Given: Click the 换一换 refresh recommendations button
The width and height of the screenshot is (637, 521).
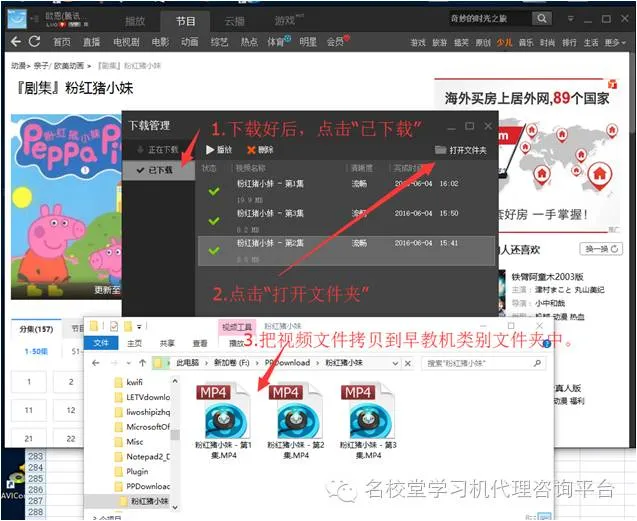Looking at the screenshot, I should pyautogui.click(x=601, y=249).
